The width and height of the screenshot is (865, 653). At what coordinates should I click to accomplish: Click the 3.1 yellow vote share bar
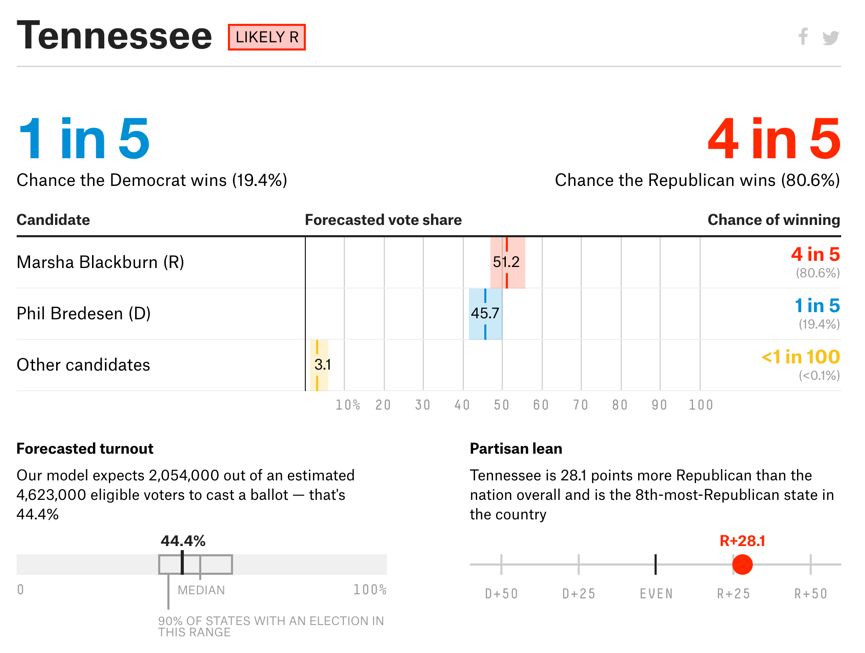[319, 365]
